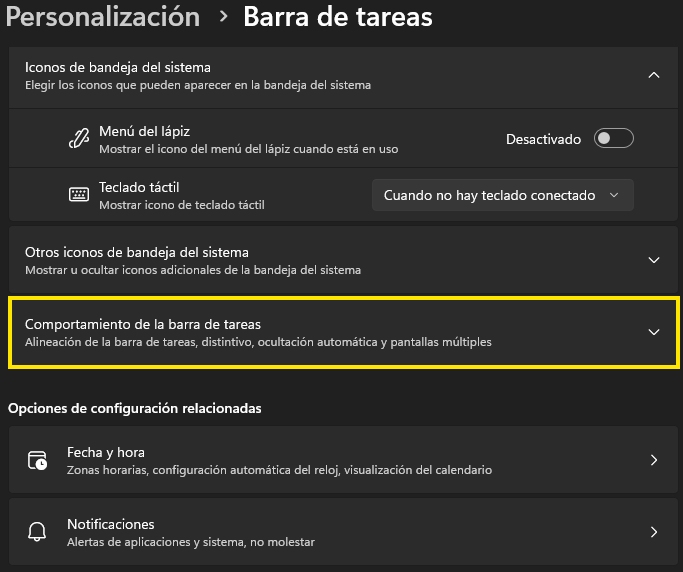Click the Fecha y hora clock icon
Screen dimensions: 683x572
coord(37,460)
